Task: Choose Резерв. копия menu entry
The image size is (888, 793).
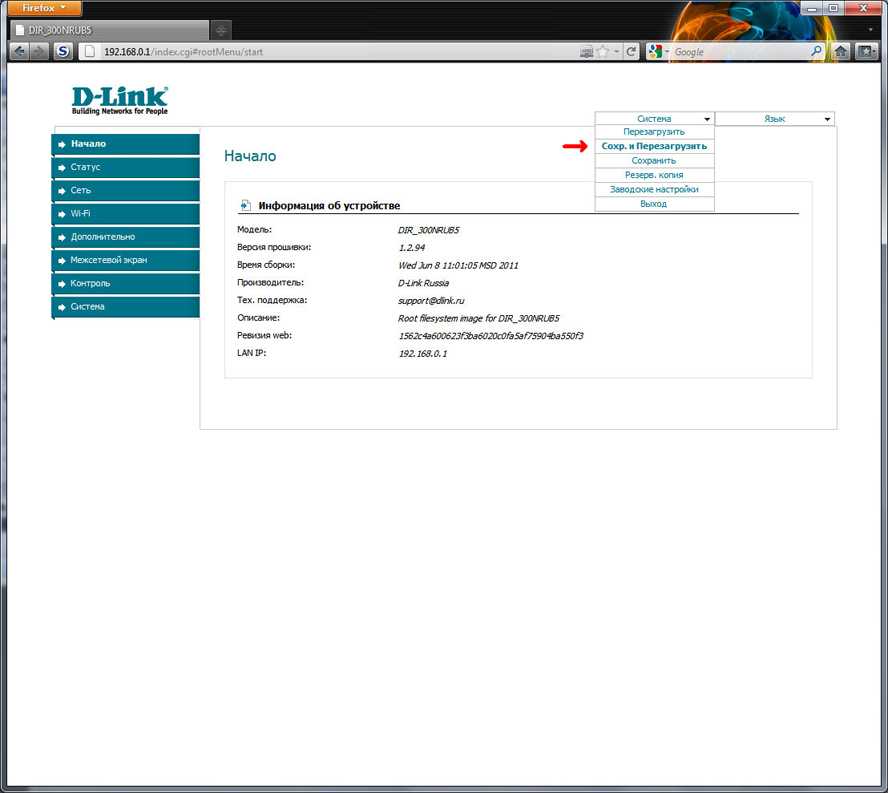Action: pos(654,175)
